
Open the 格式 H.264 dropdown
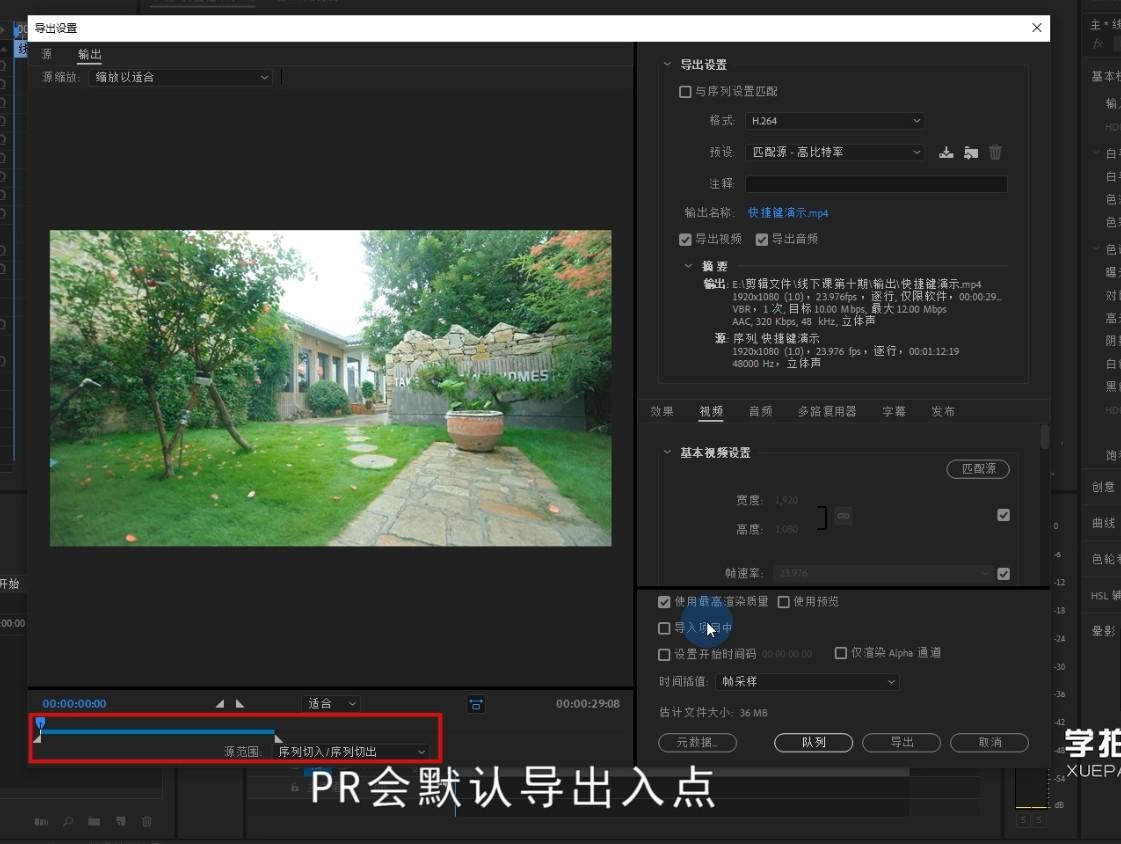click(835, 121)
